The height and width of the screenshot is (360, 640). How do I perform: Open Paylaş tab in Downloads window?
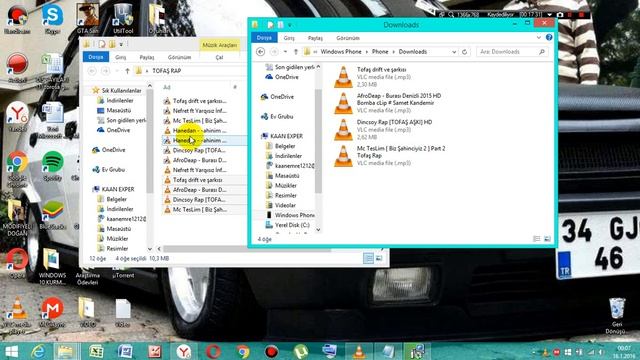pyautogui.click(x=315, y=38)
